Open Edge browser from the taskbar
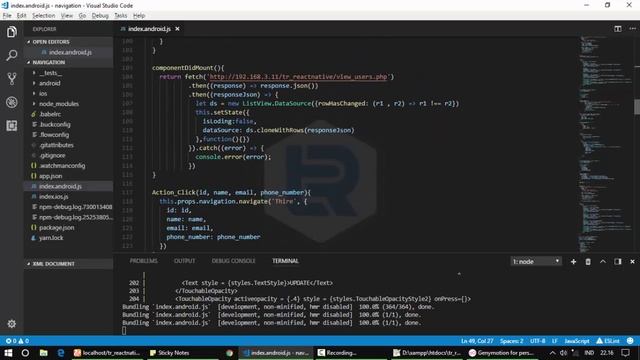640x360 pixels. point(61,353)
